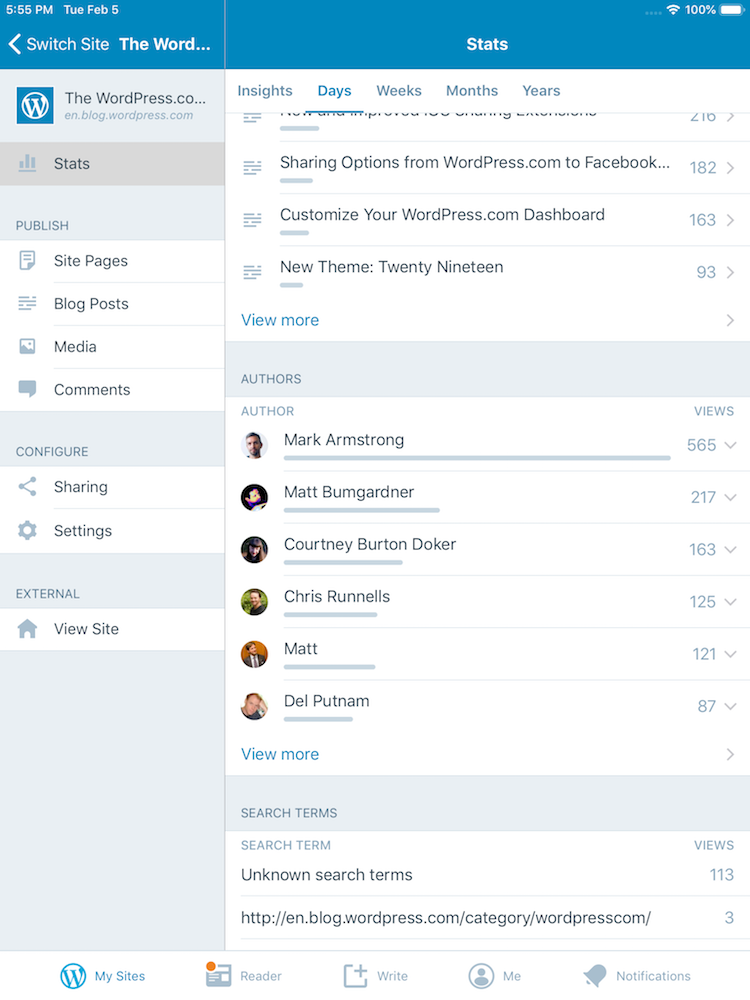
Task: Click post icon beside Sharing Options from WordPress.com
Action: [253, 168]
